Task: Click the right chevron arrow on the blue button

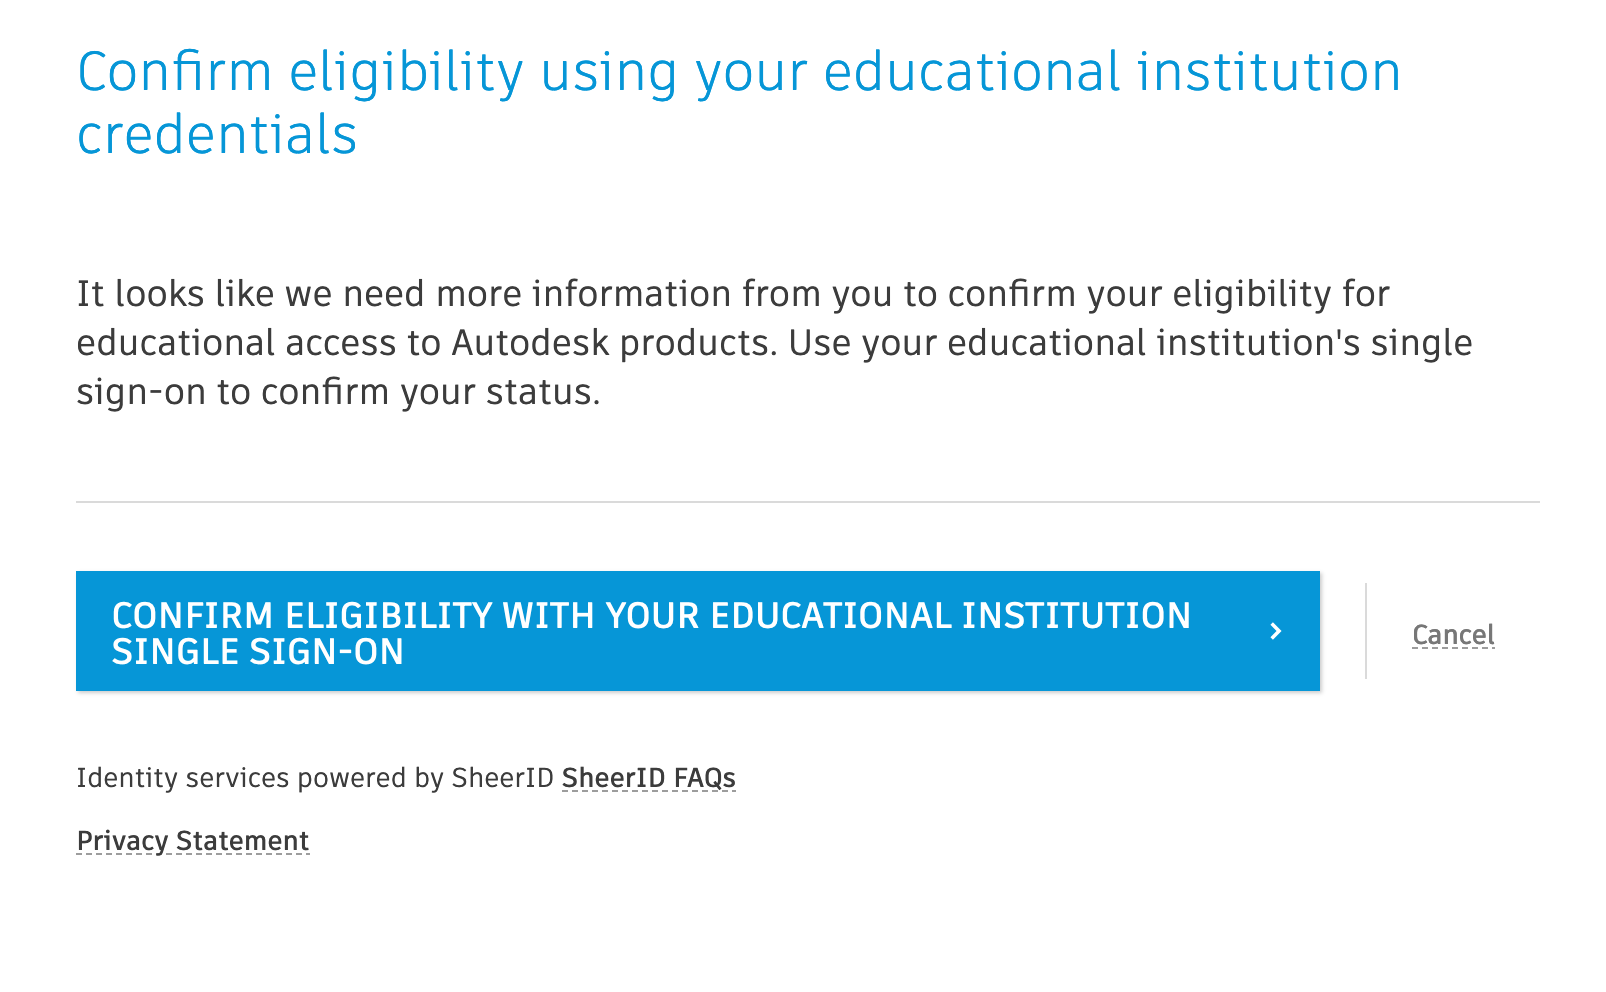Action: pos(1275,631)
